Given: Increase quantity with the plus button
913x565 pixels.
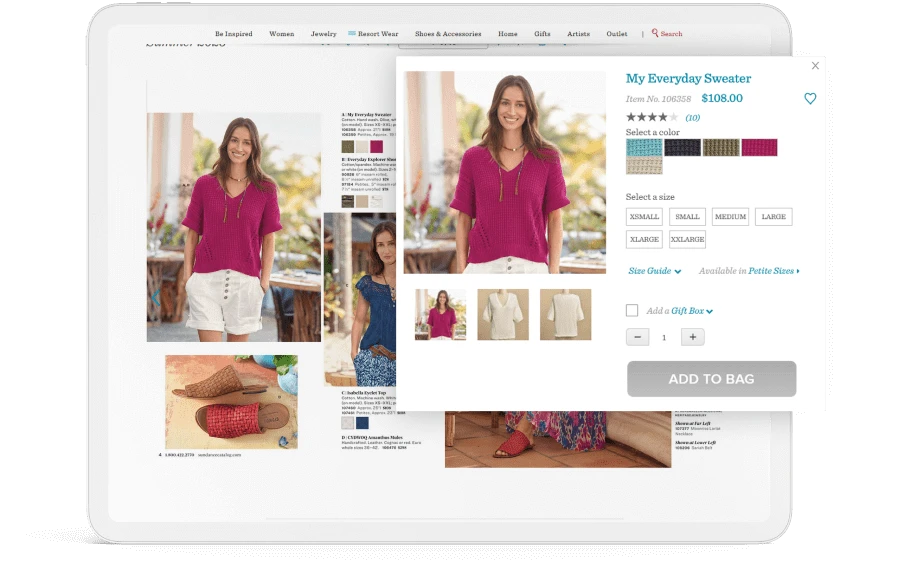Looking at the screenshot, I should [692, 337].
